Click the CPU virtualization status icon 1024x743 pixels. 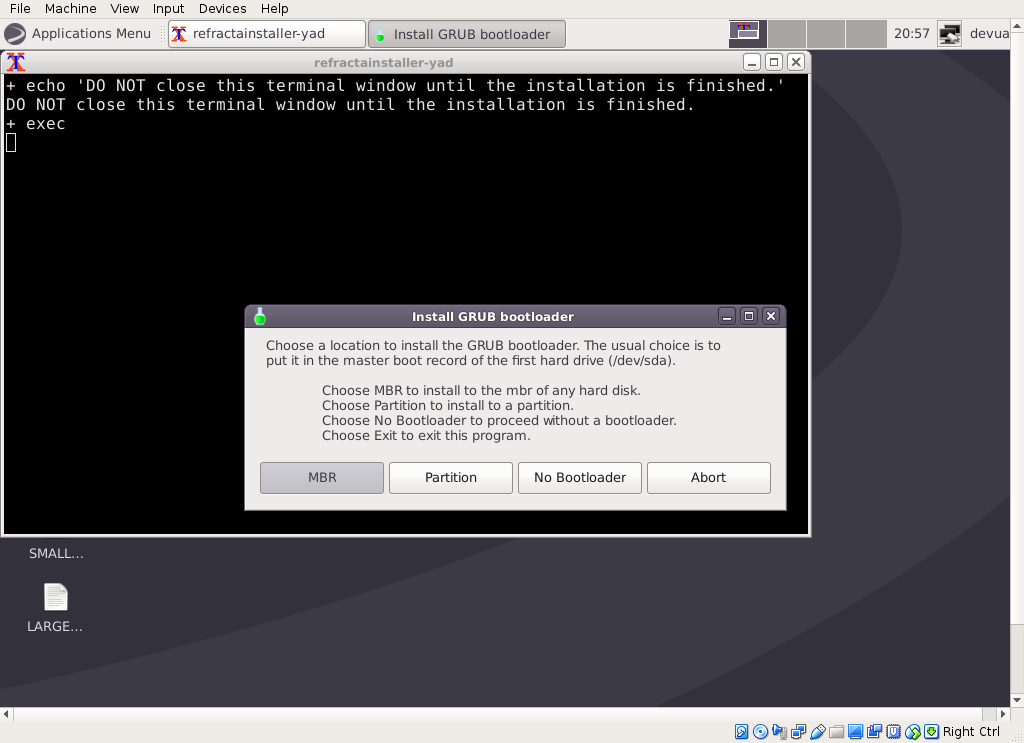893,731
